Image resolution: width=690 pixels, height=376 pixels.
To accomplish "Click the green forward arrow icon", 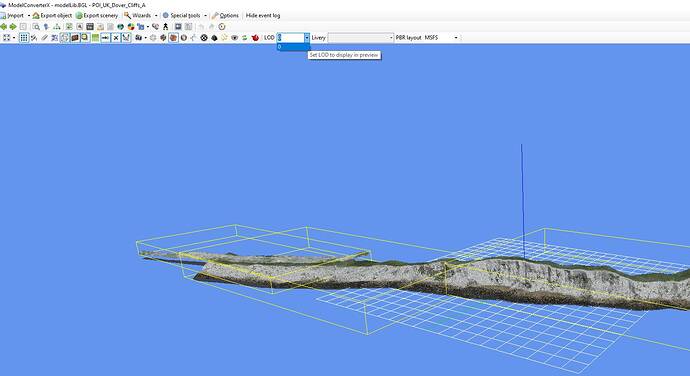I will pos(13,27).
